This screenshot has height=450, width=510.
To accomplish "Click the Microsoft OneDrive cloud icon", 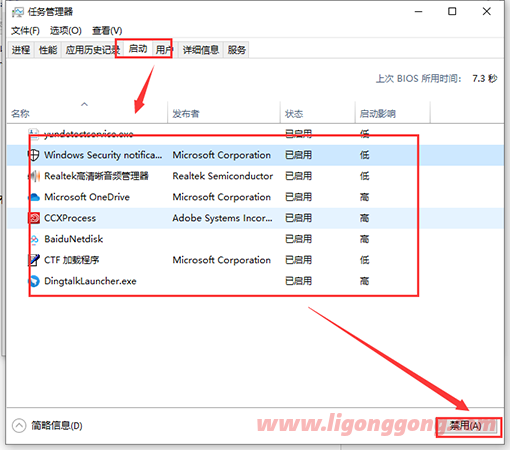I will (34, 197).
